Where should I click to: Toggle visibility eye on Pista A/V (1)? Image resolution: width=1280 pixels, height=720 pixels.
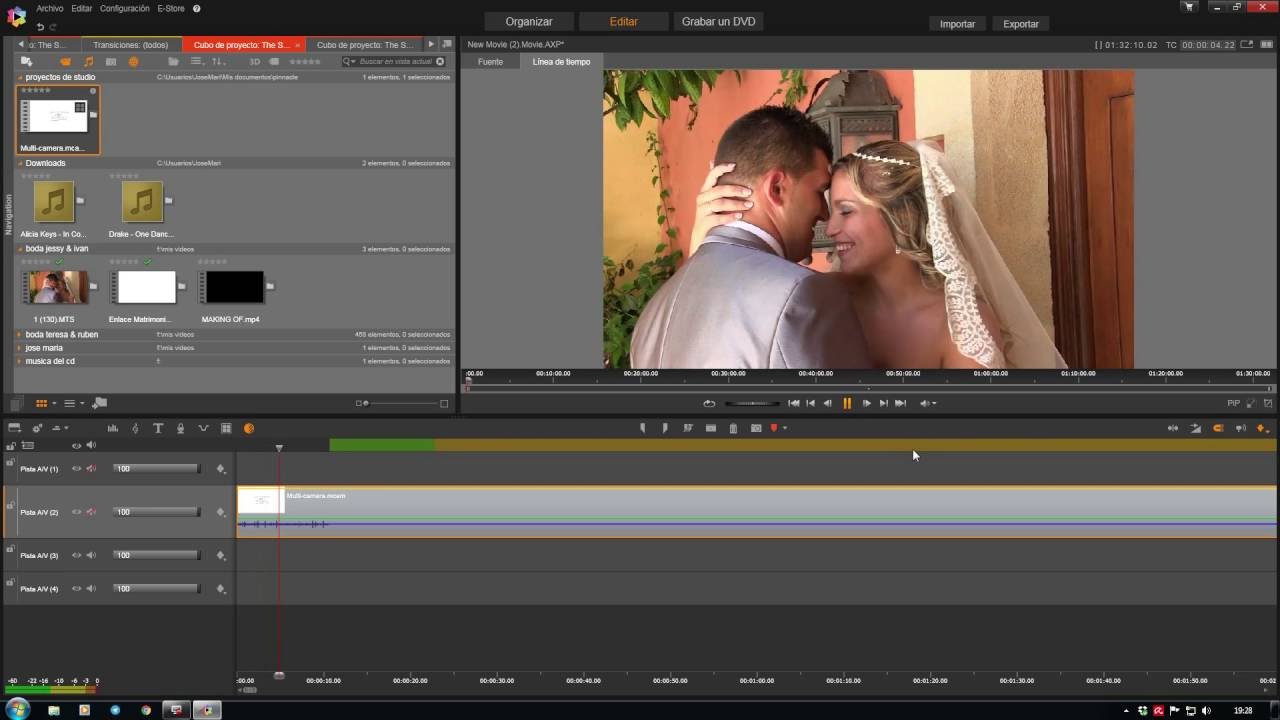click(x=76, y=468)
